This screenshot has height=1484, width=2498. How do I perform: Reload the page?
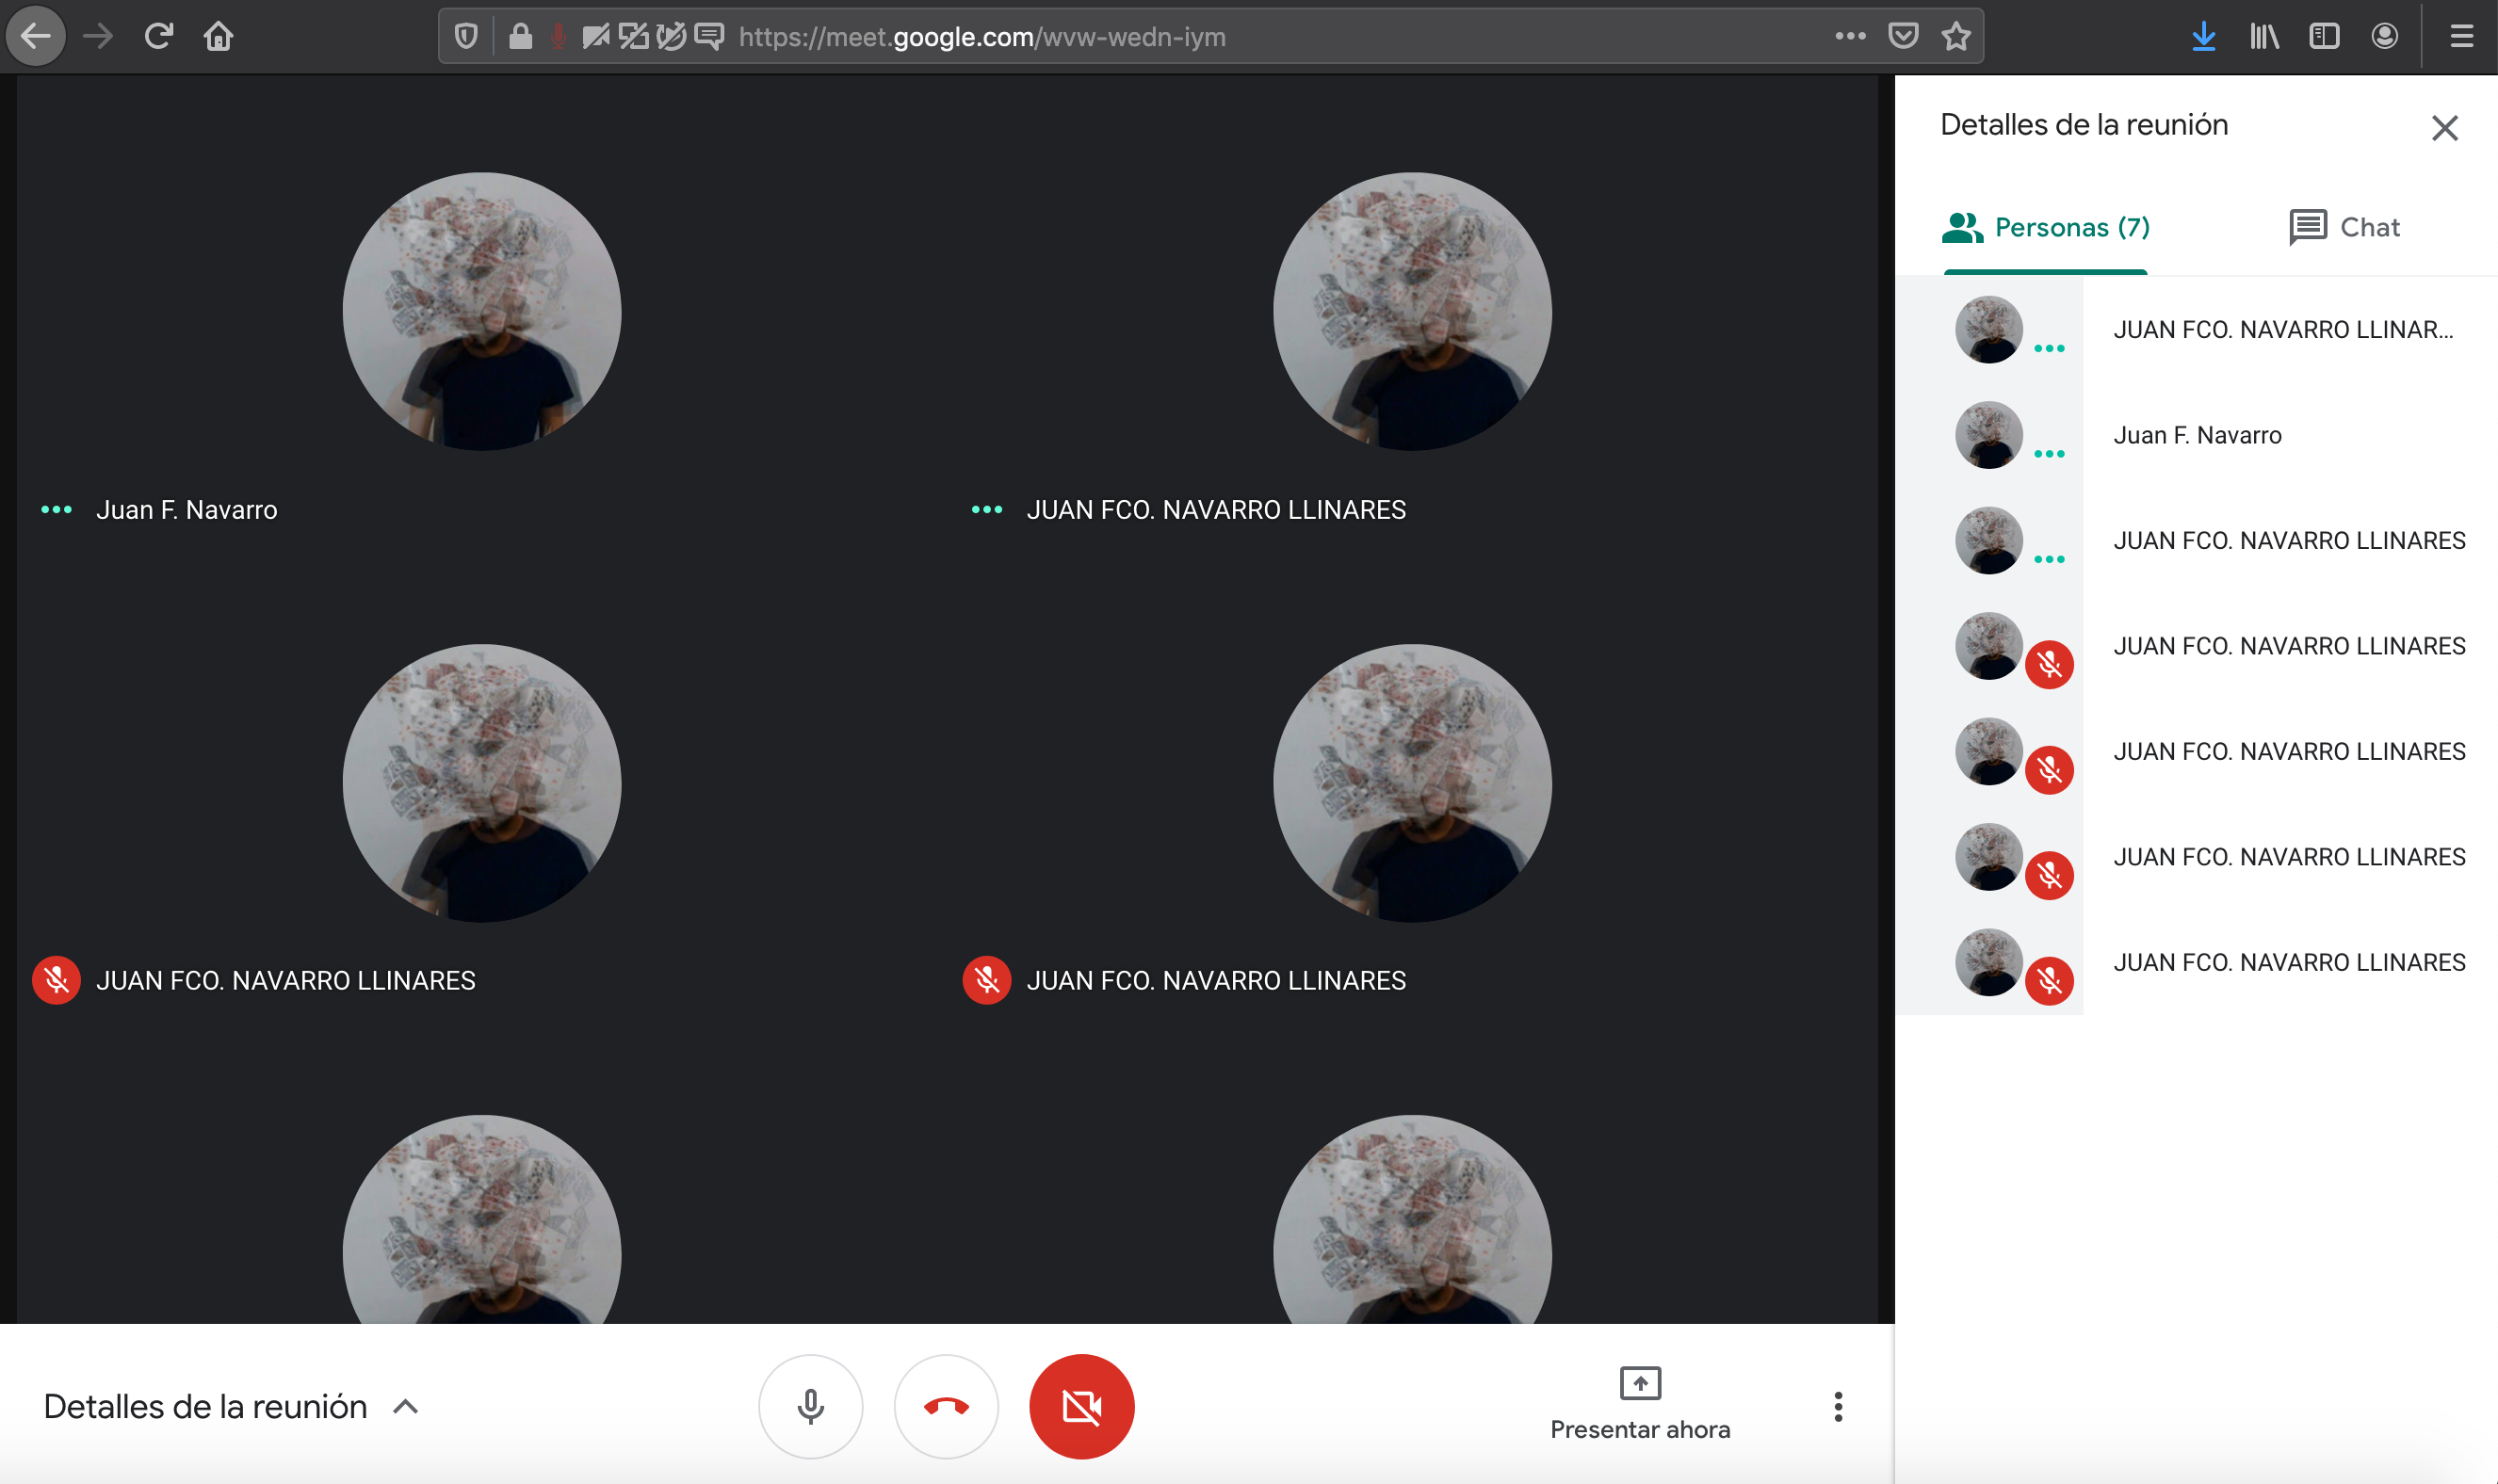point(159,37)
